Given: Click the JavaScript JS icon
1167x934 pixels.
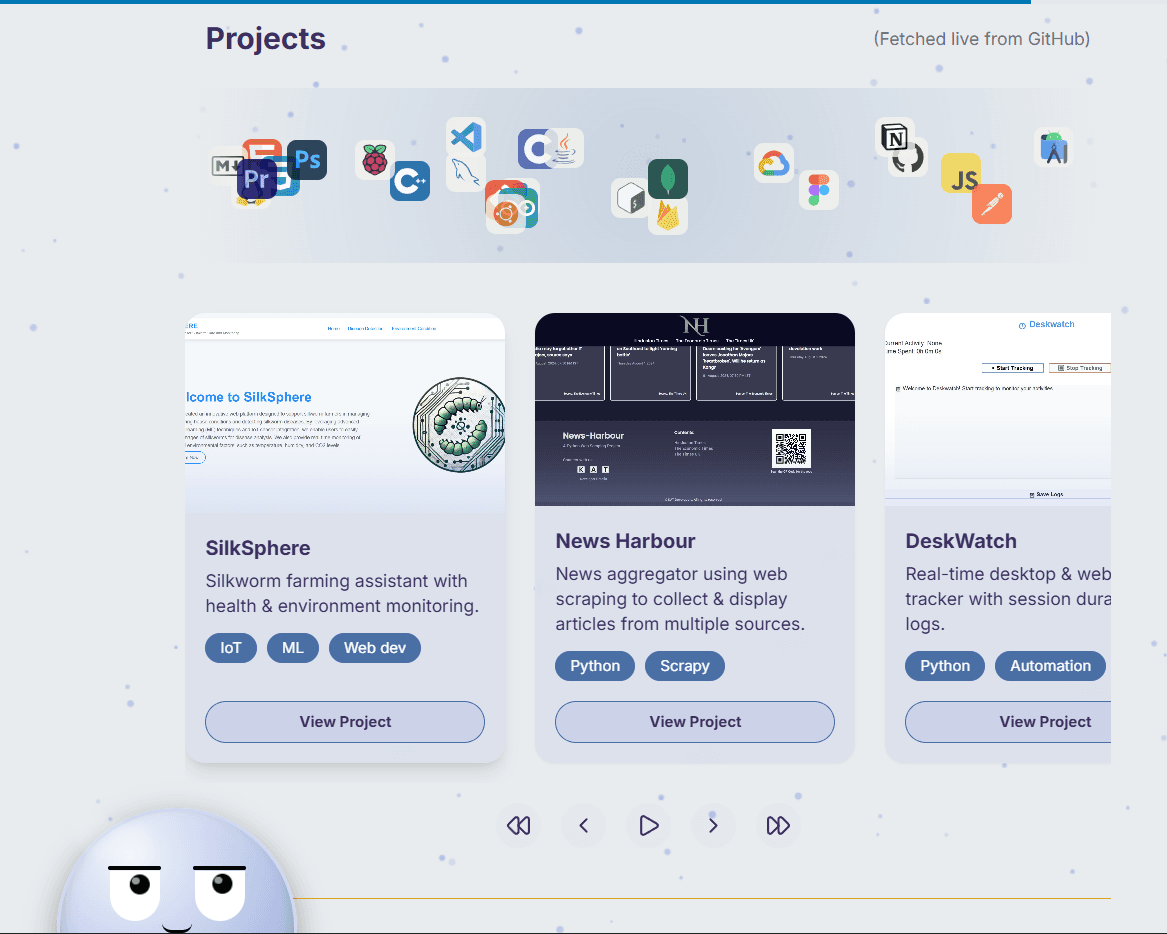Looking at the screenshot, I should coord(962,175).
